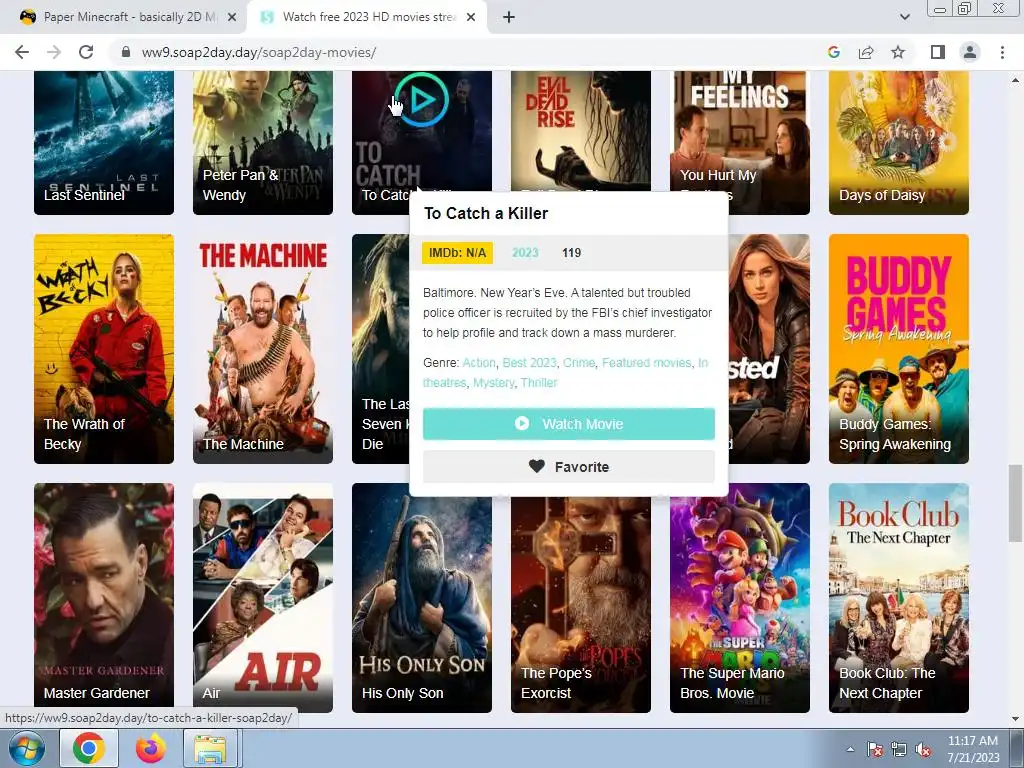Screen dimensions: 1024x768
Task: Toggle the browser side panel
Action: [x=938, y=52]
